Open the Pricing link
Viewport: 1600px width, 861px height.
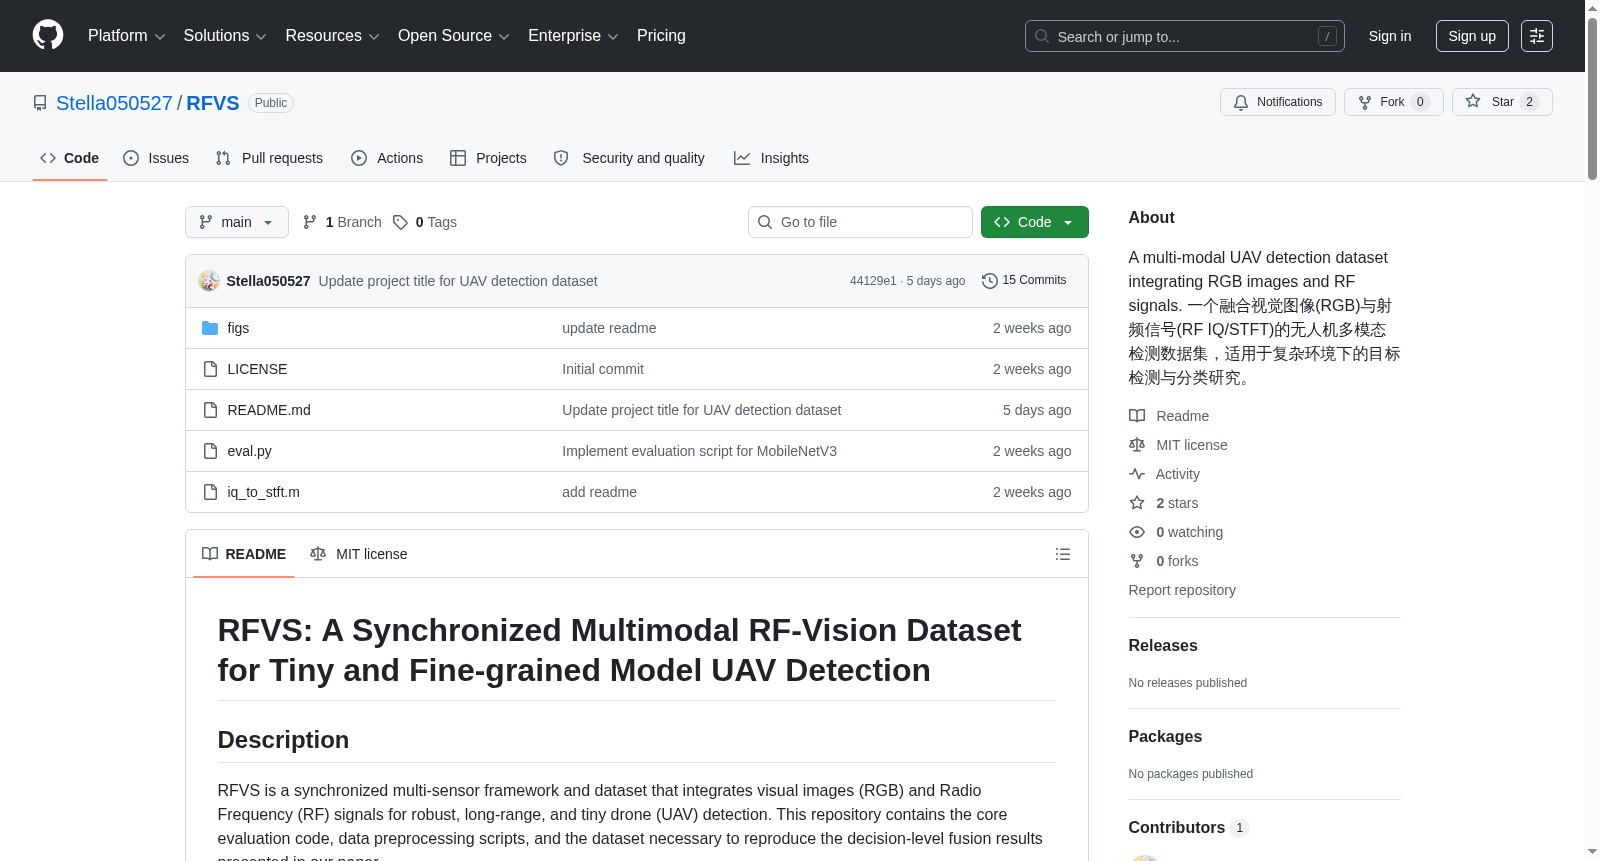[x=661, y=36]
